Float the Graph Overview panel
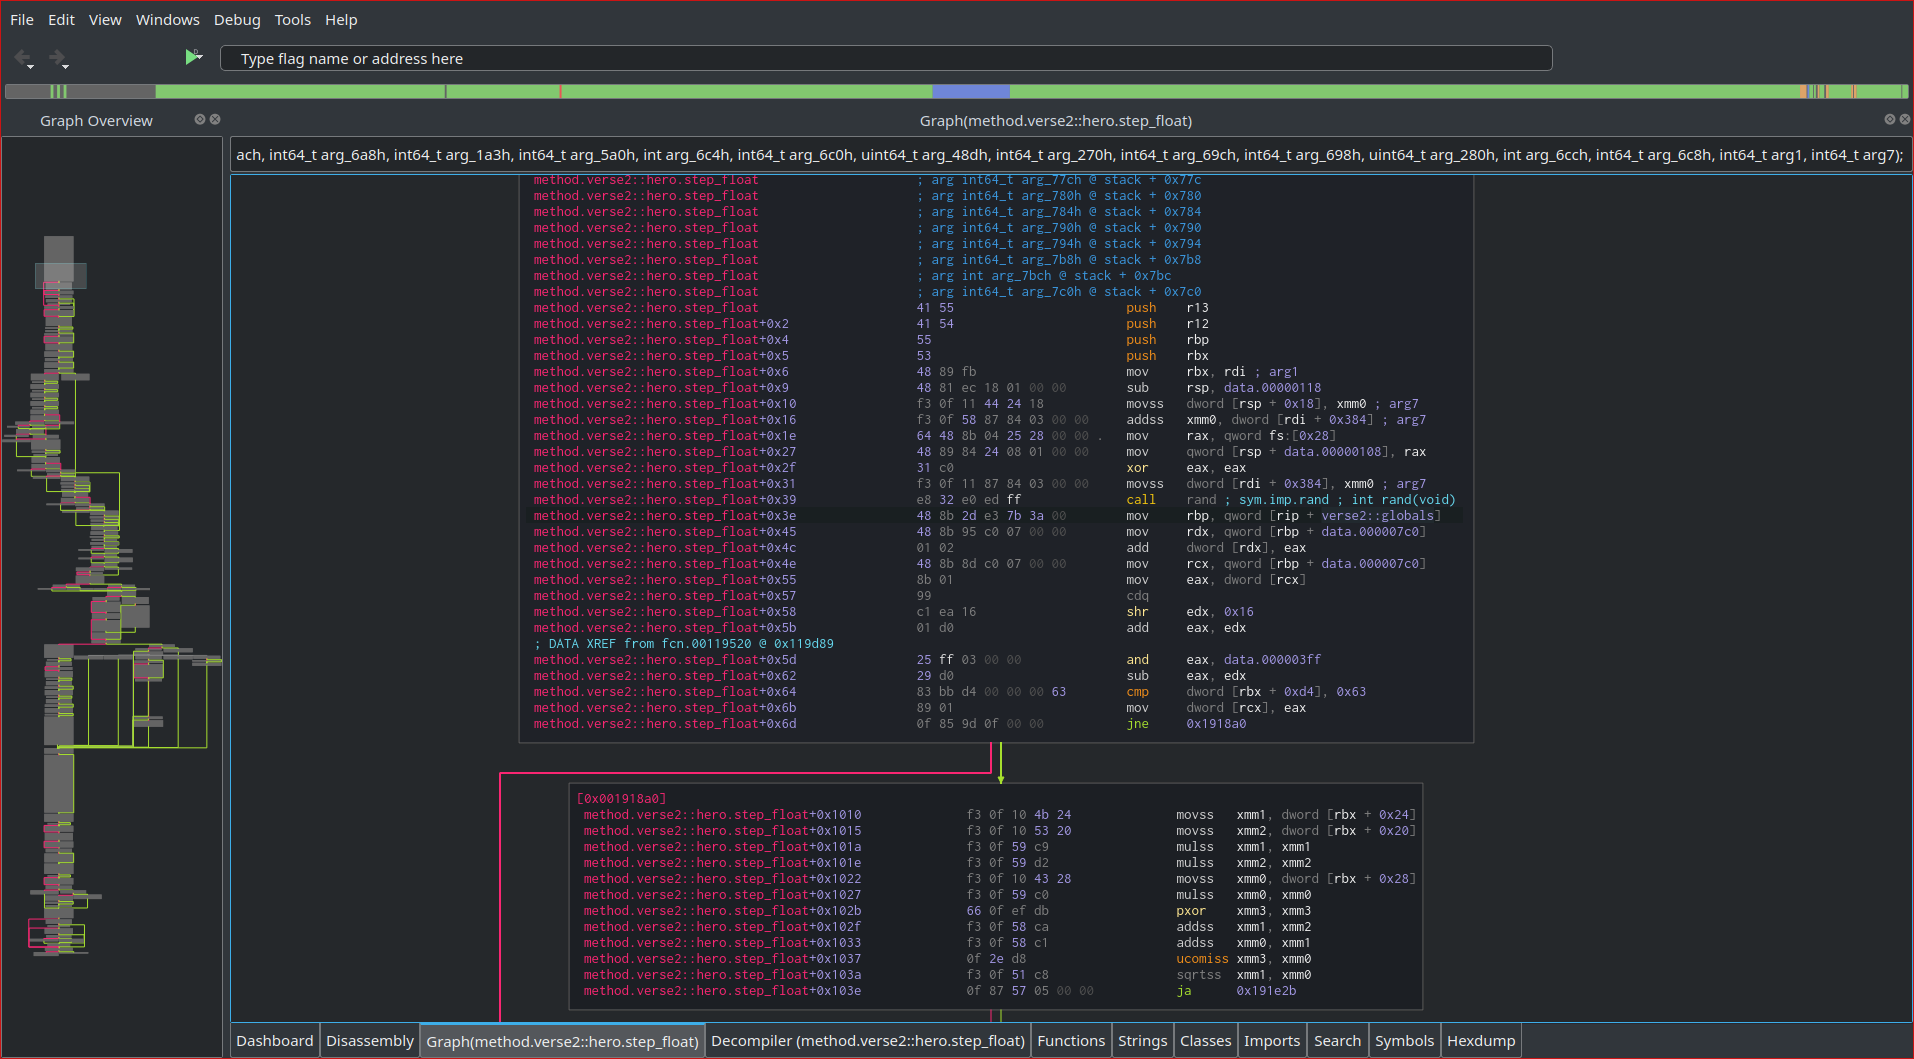Screen dimensions: 1914x1059 200,119
